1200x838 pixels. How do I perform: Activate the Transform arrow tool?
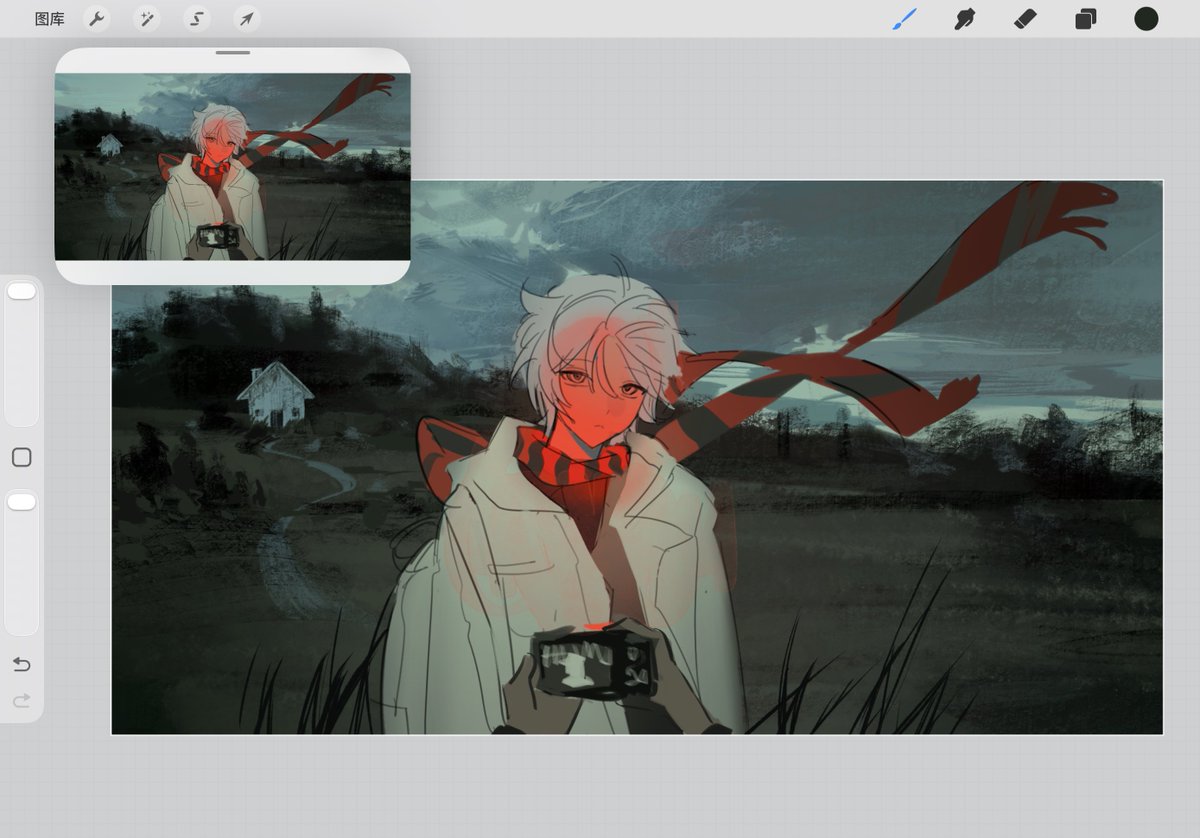pos(246,19)
